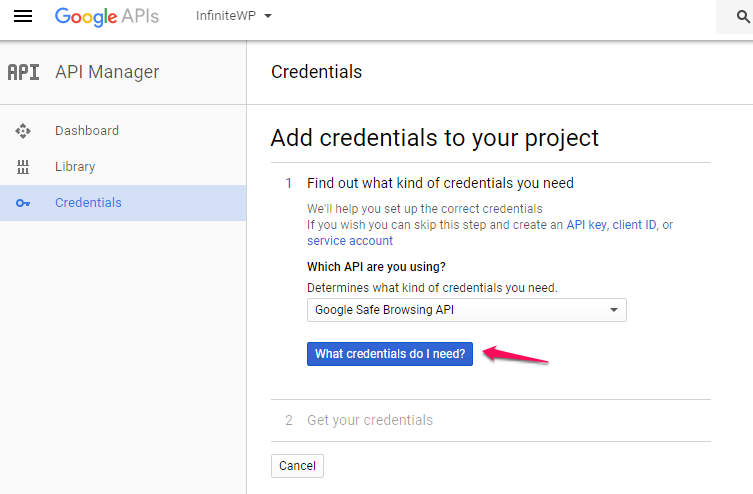
Task: Open the service account link
Action: [350, 241]
